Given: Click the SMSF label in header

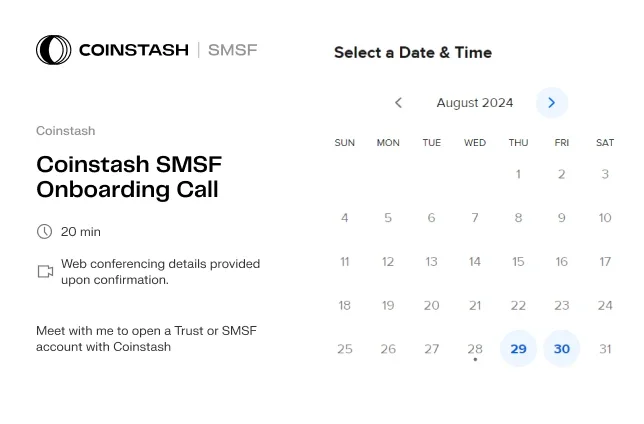Looking at the screenshot, I should (x=232, y=50).
